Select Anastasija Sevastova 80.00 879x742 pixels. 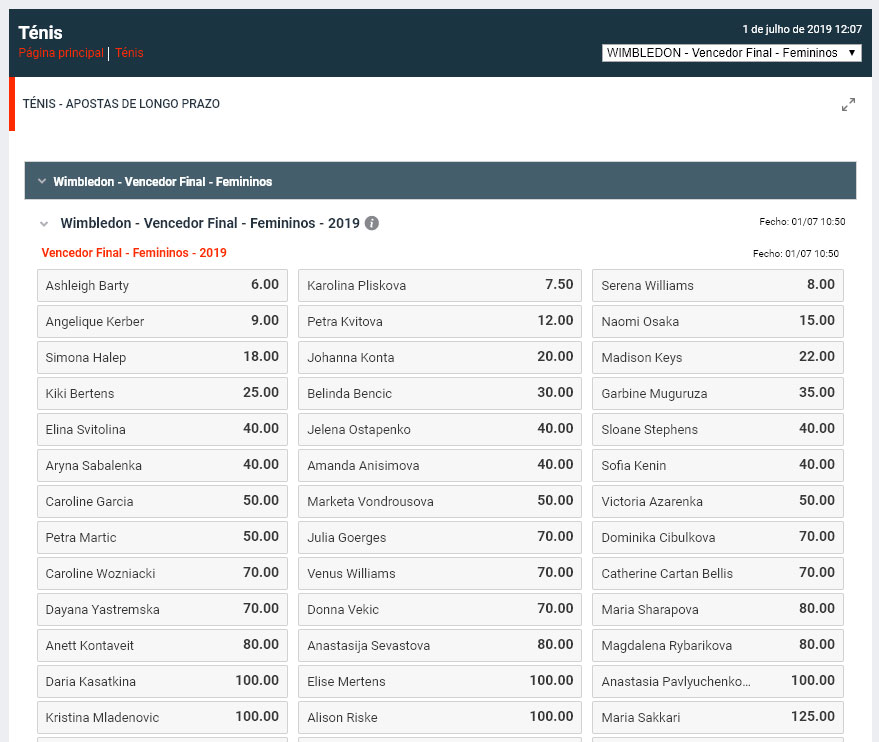coord(440,645)
